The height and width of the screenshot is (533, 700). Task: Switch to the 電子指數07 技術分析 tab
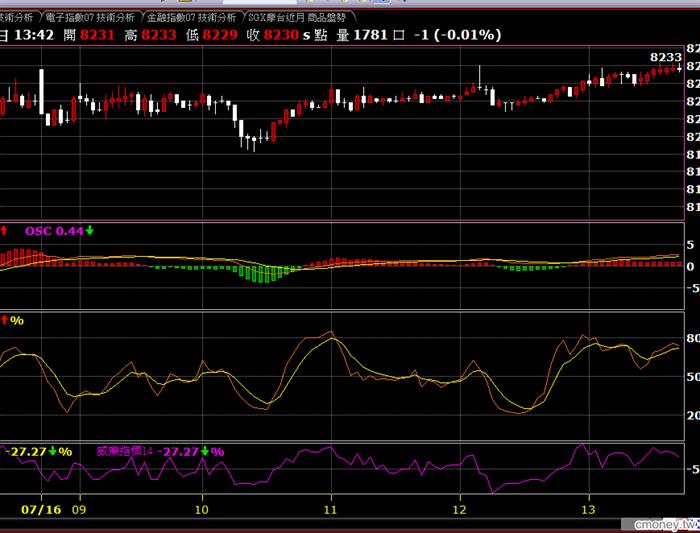90,17
